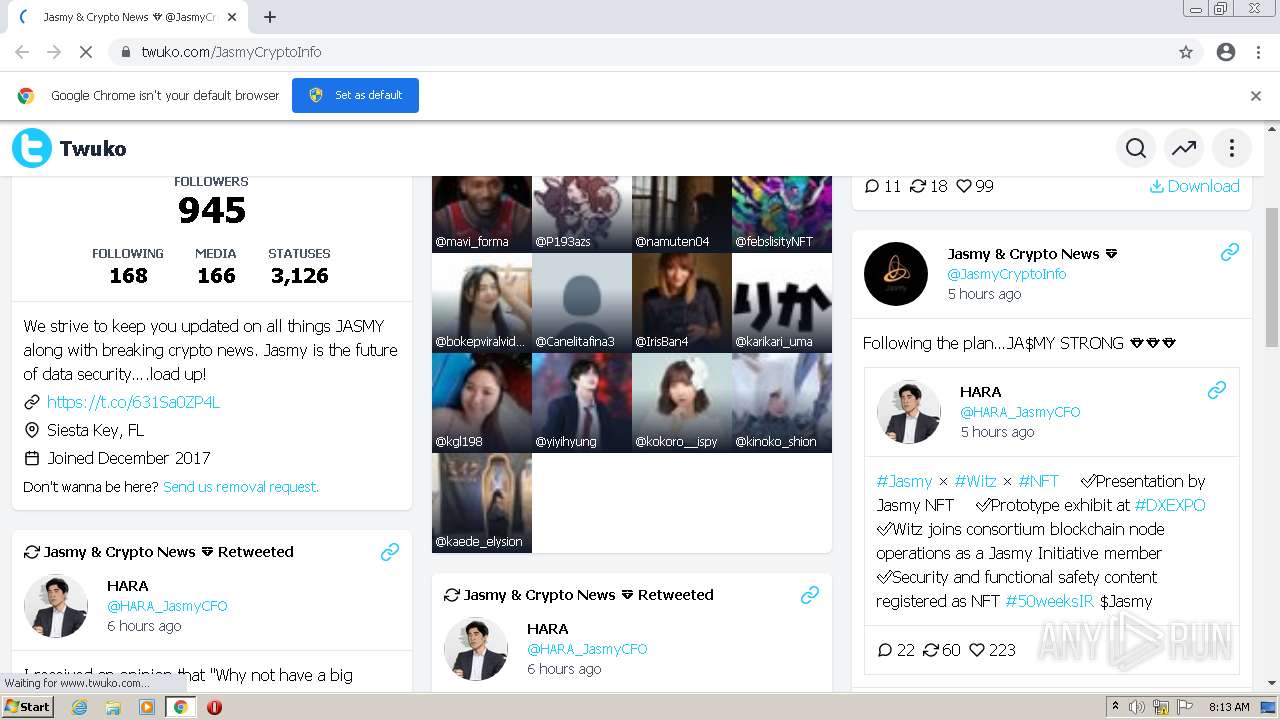
Task: Select the Jasmy & Crypto News browser tab
Action: point(128,17)
